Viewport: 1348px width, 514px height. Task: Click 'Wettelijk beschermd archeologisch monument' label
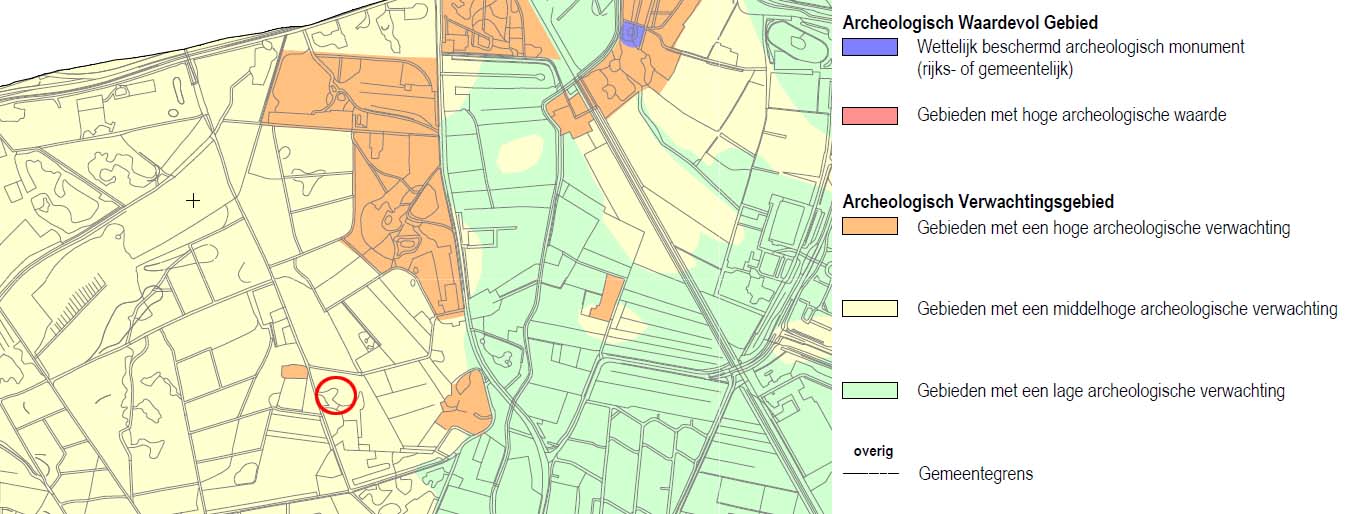(1080, 47)
